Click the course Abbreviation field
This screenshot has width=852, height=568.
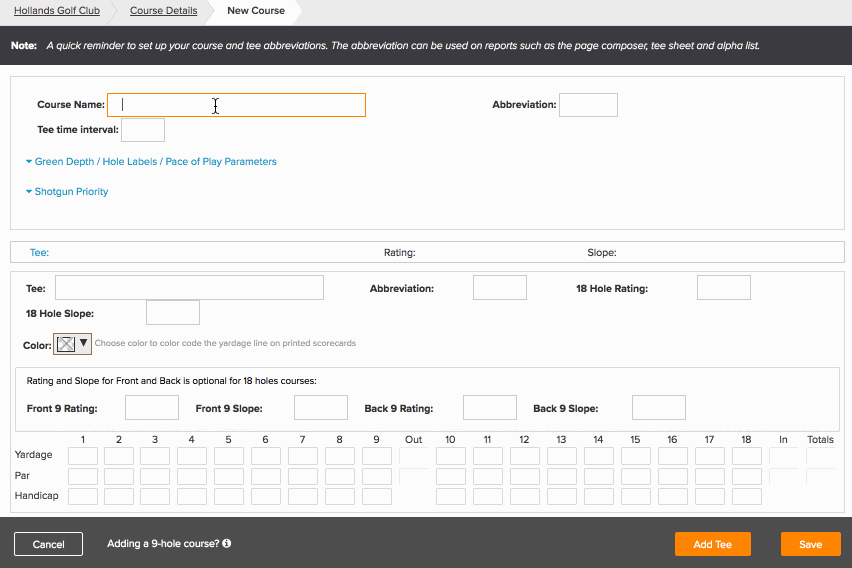click(x=588, y=105)
